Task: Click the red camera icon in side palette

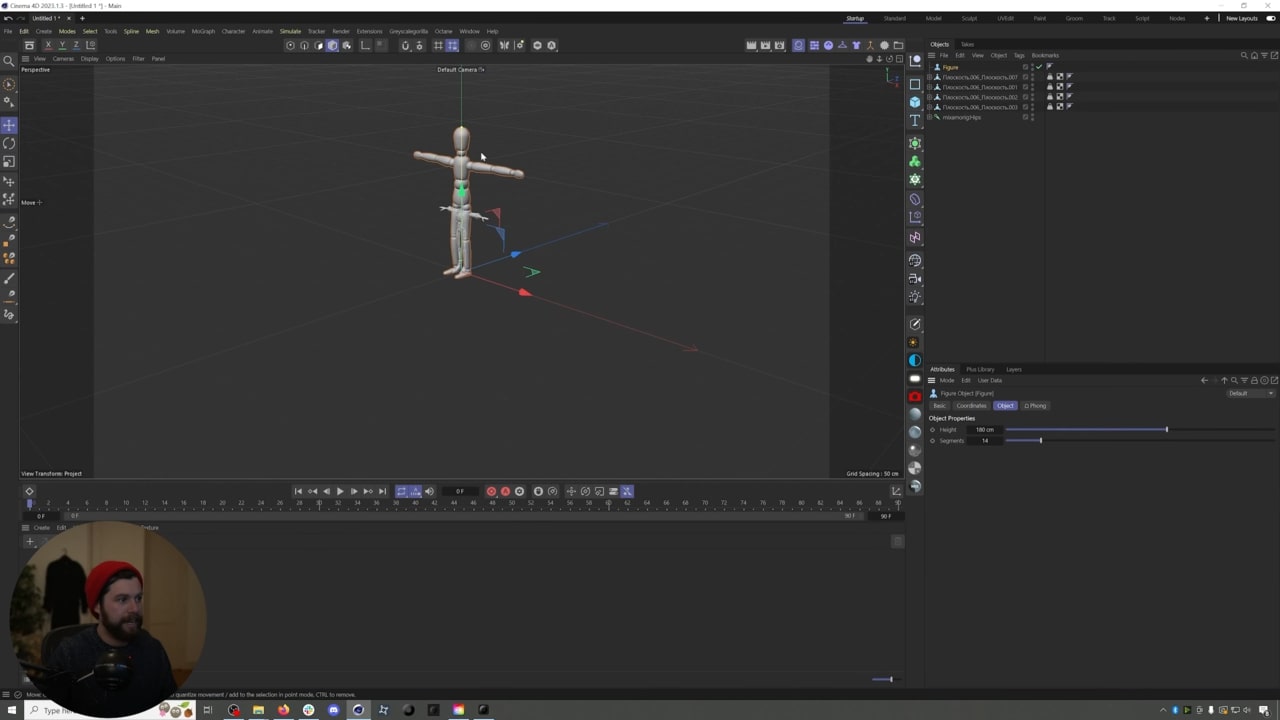Action: [915, 396]
